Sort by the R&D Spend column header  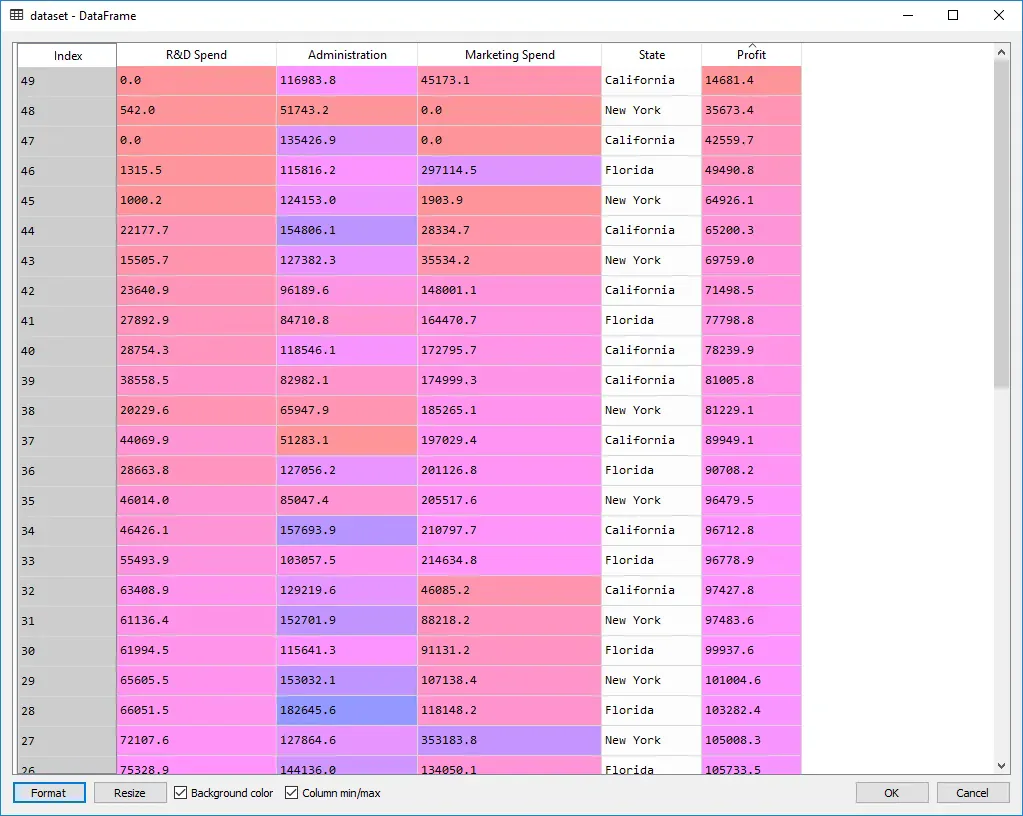[x=196, y=55]
